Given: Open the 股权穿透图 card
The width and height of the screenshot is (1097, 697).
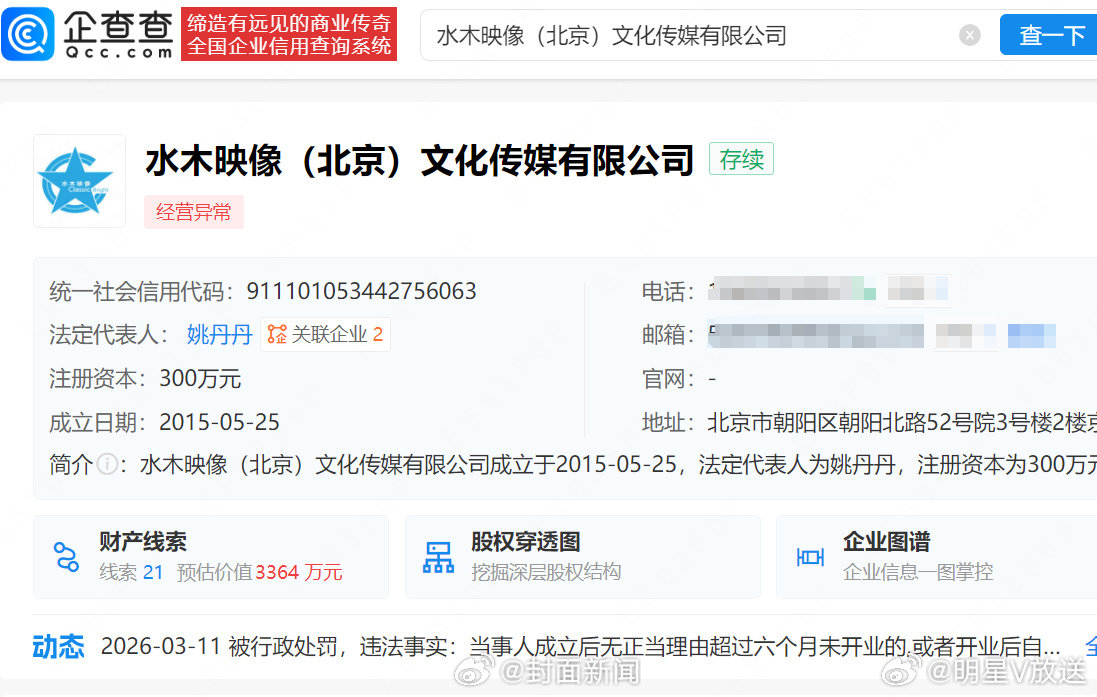Looking at the screenshot, I should coord(583,557).
